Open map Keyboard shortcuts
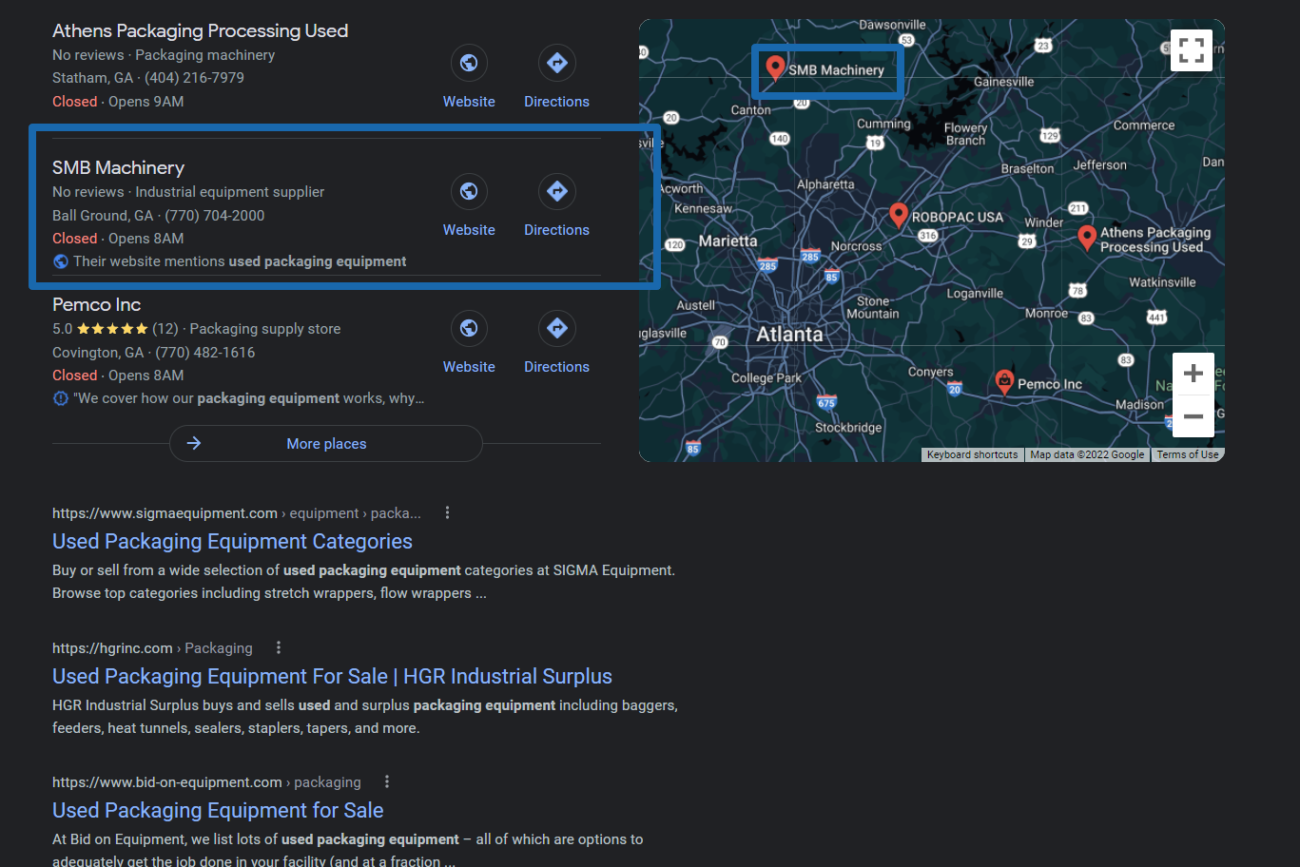Screen dimensions: 1300x867 point(972,455)
